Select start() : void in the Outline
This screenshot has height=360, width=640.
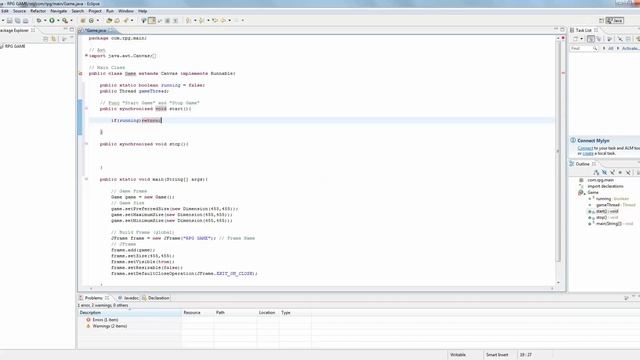pos(607,211)
